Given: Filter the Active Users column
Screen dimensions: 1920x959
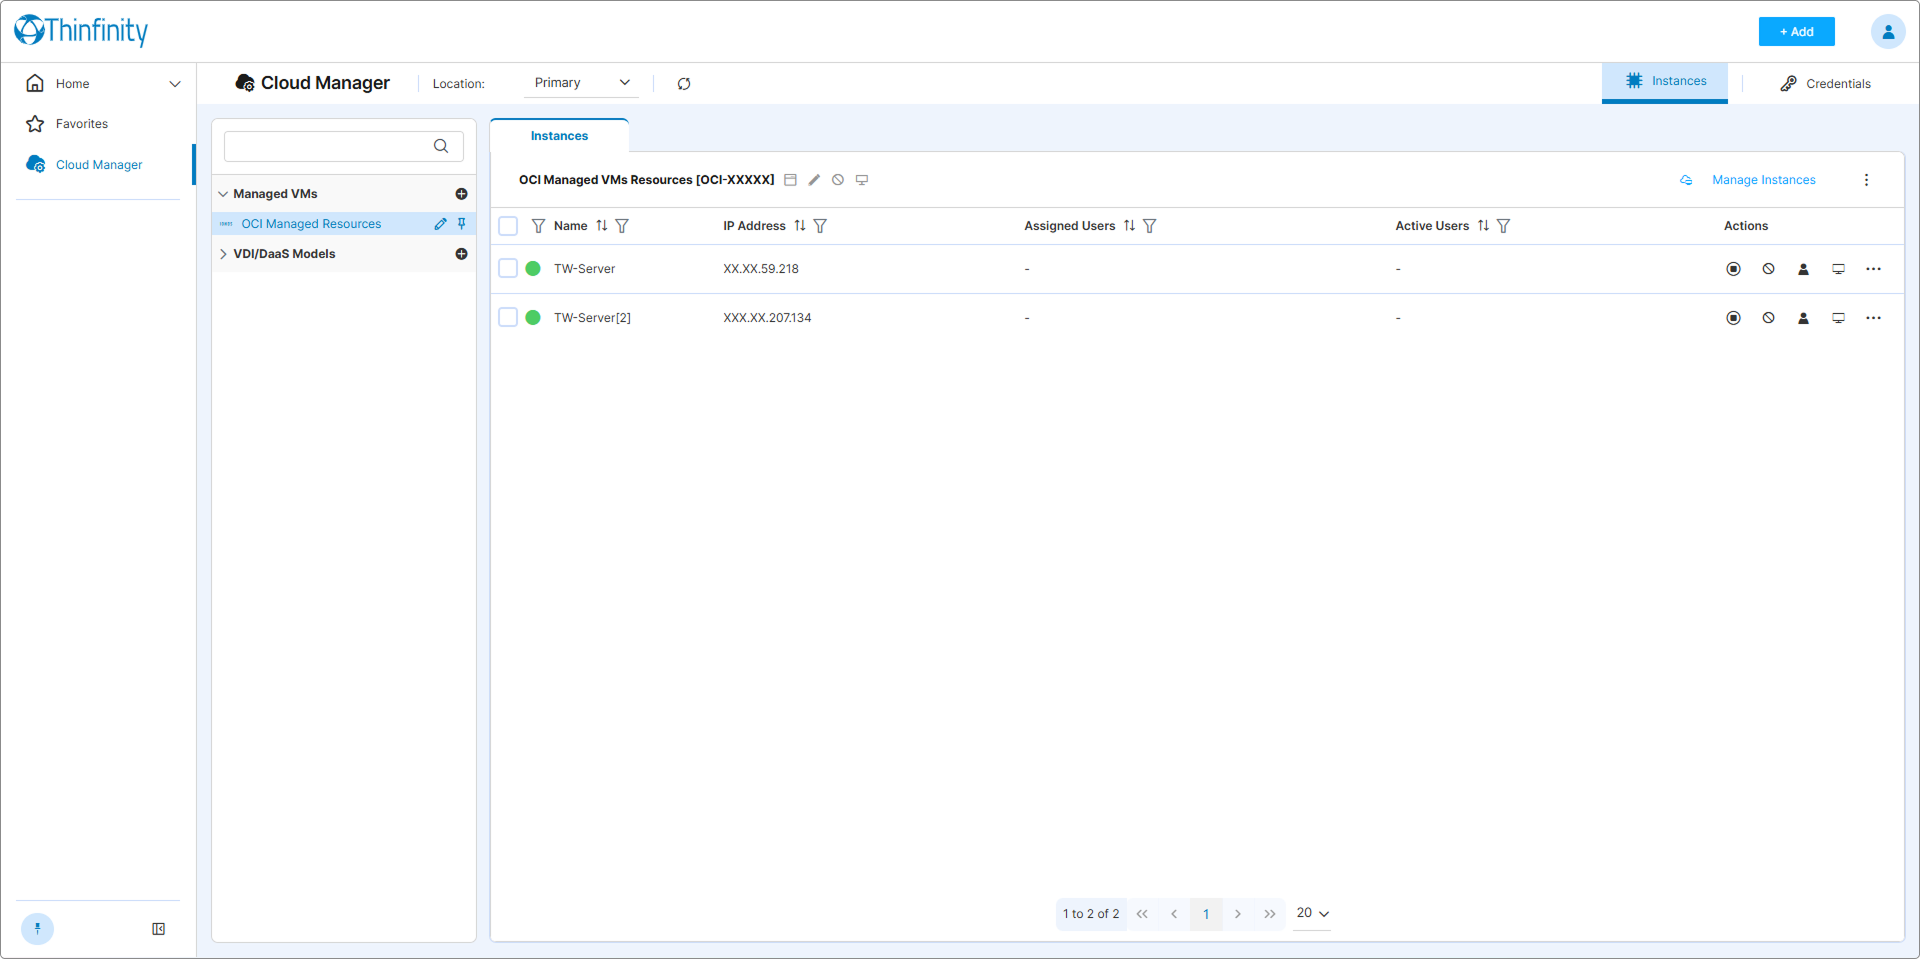Looking at the screenshot, I should coord(1503,226).
